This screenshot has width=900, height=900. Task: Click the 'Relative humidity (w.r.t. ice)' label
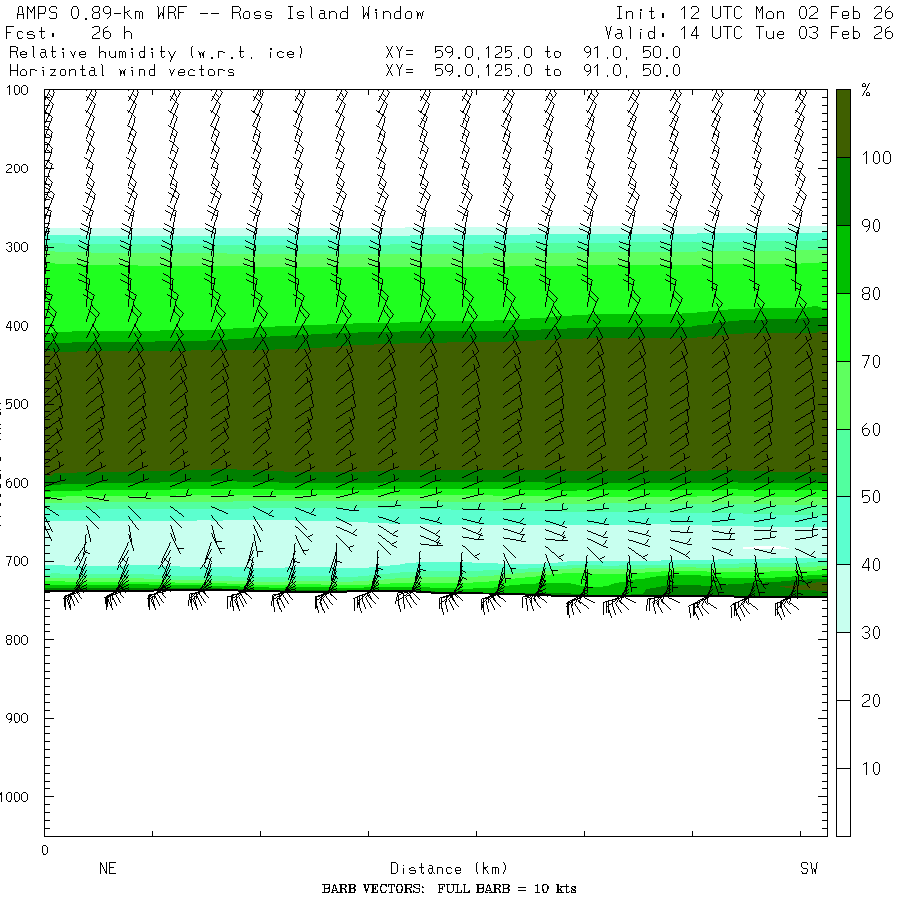coord(156,53)
